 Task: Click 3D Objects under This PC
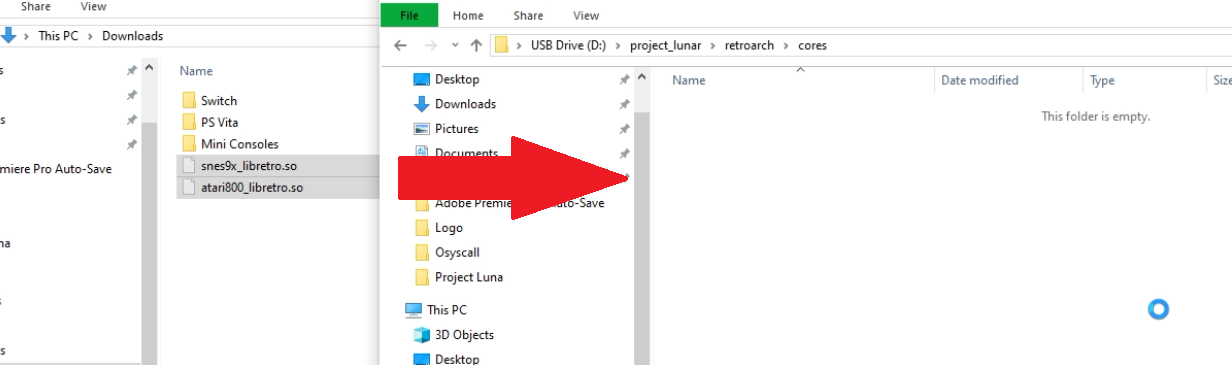[464, 335]
